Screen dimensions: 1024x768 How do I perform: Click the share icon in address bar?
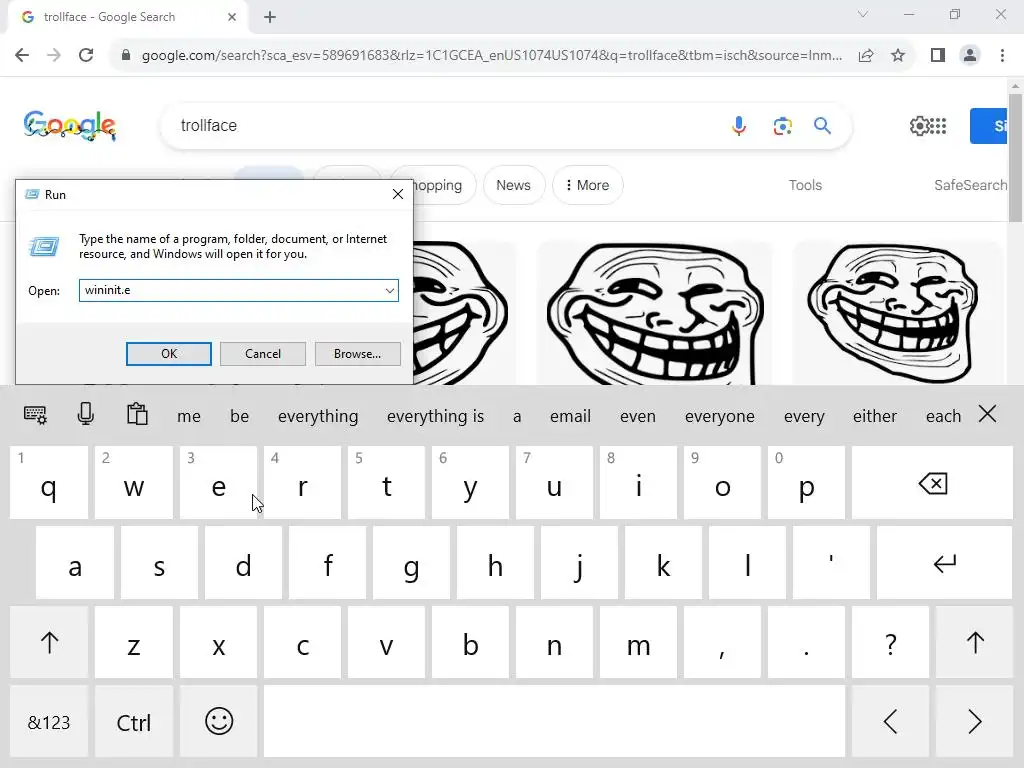pyautogui.click(x=866, y=56)
